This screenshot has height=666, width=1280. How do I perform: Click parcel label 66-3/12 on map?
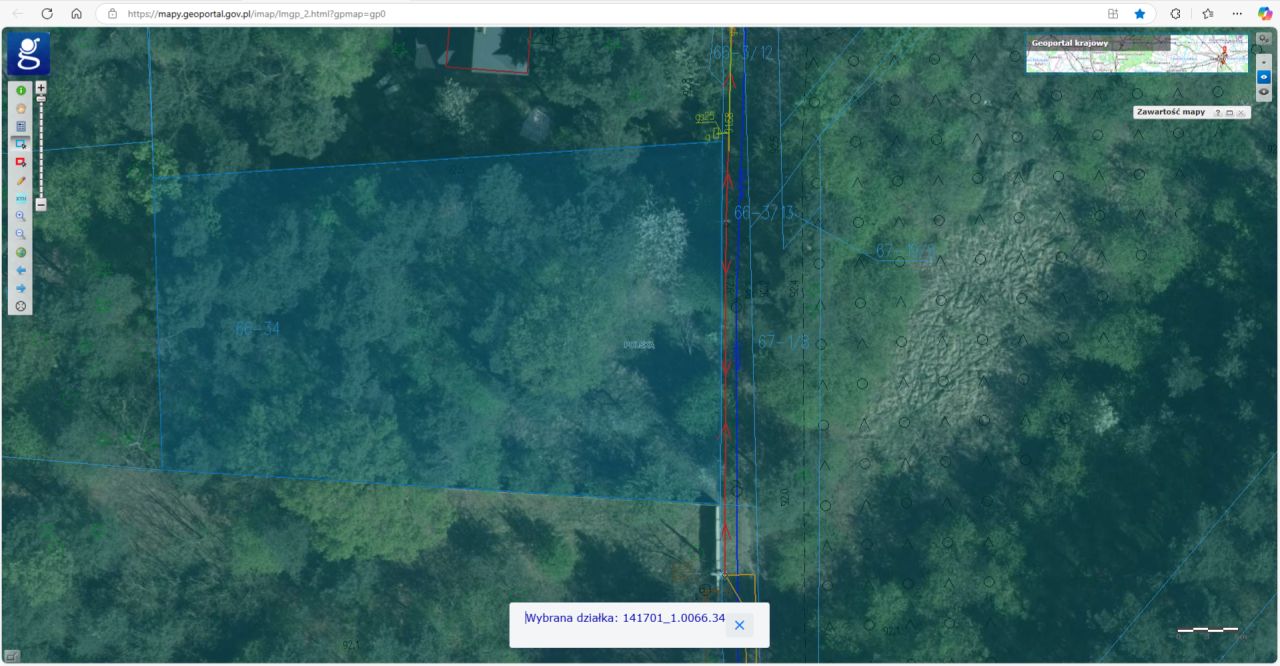(743, 53)
